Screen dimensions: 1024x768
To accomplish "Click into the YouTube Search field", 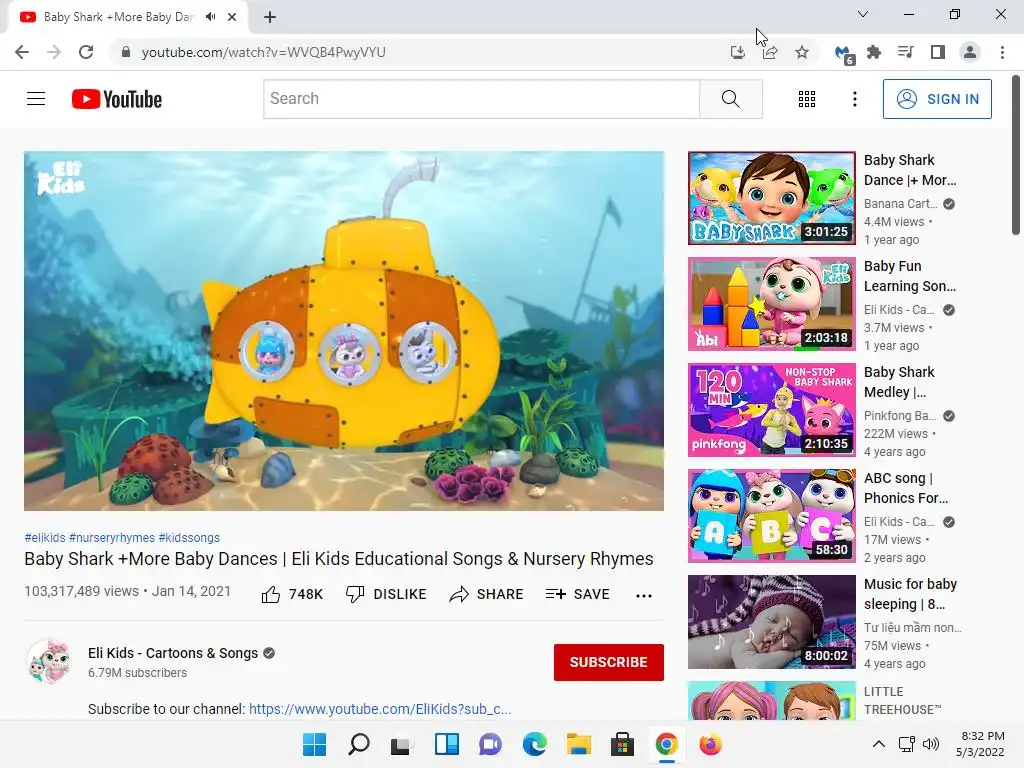I will (x=482, y=99).
